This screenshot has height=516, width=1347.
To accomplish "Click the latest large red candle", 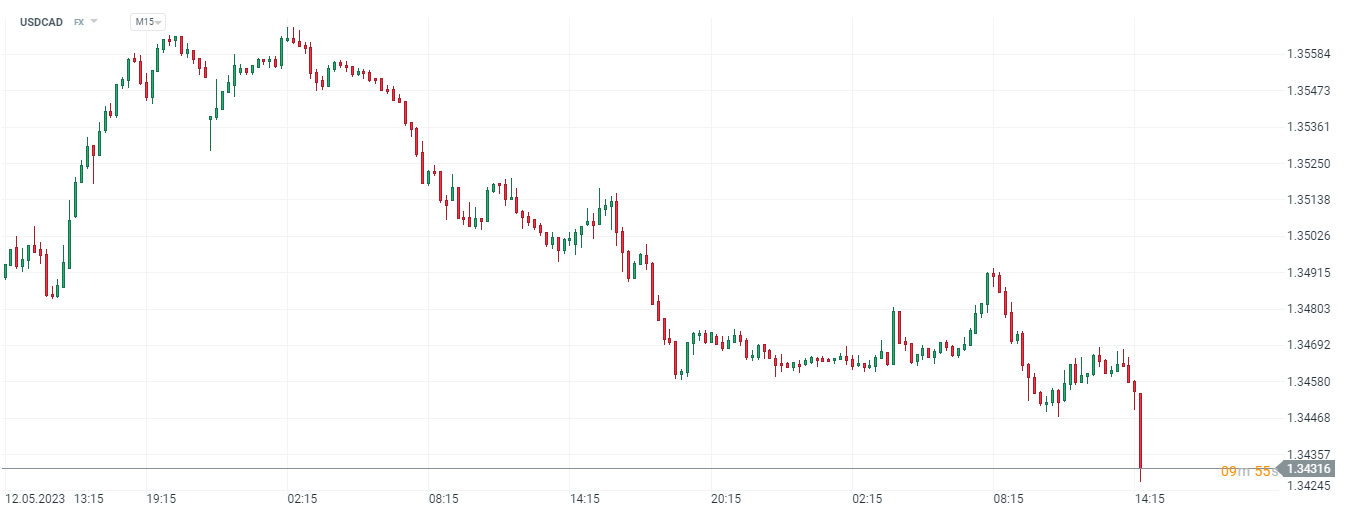I will click(1140, 430).
